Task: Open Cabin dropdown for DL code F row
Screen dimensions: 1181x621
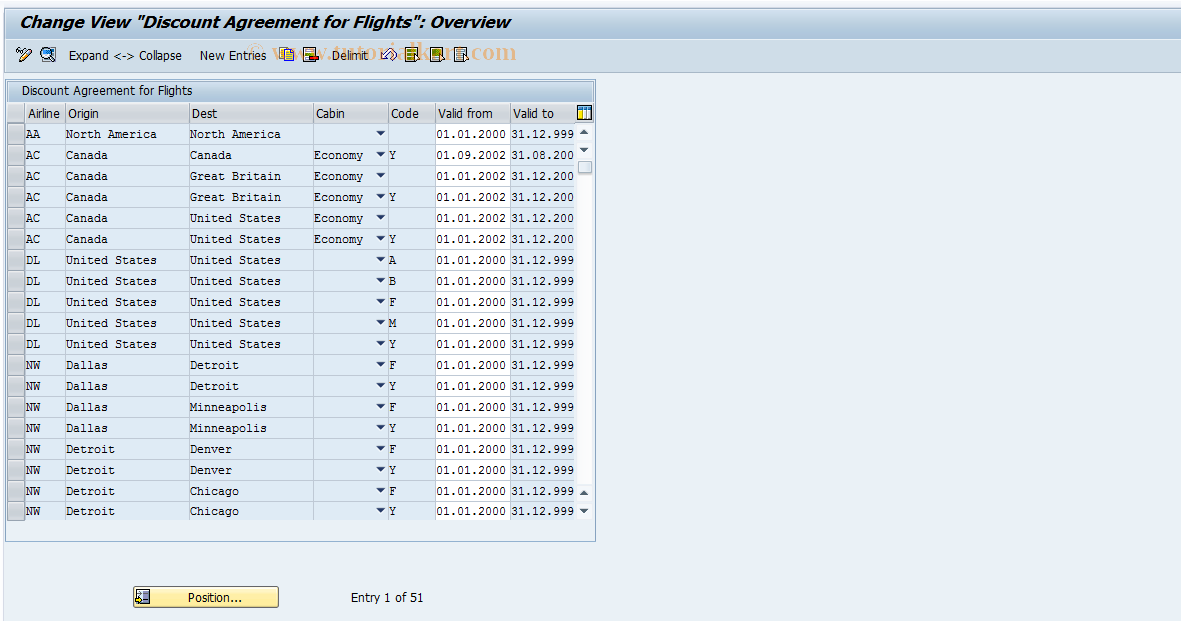Action: pos(380,302)
